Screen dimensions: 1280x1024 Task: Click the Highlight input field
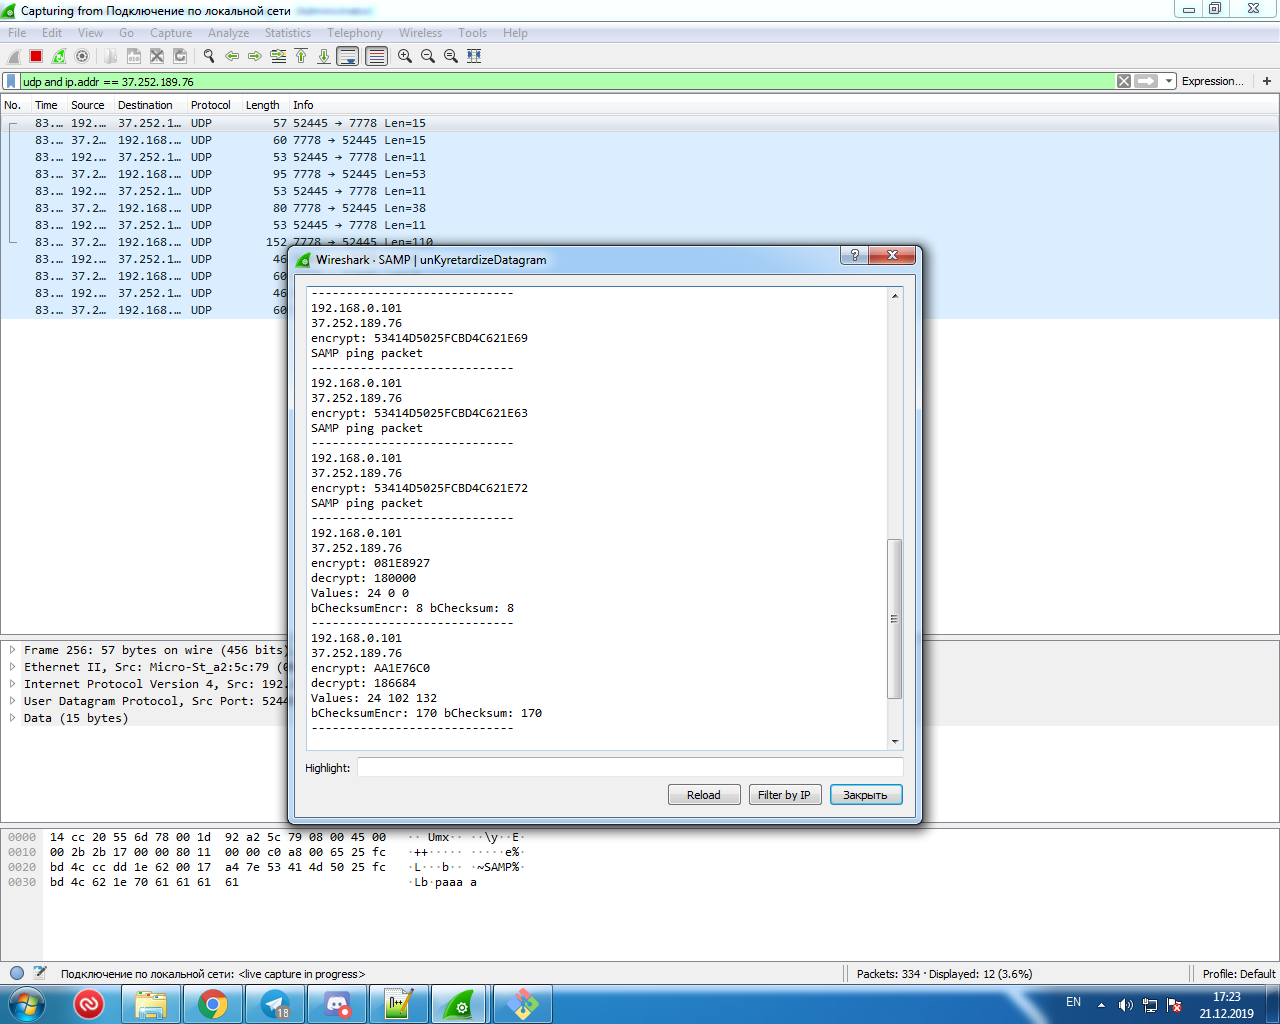pyautogui.click(x=630, y=767)
